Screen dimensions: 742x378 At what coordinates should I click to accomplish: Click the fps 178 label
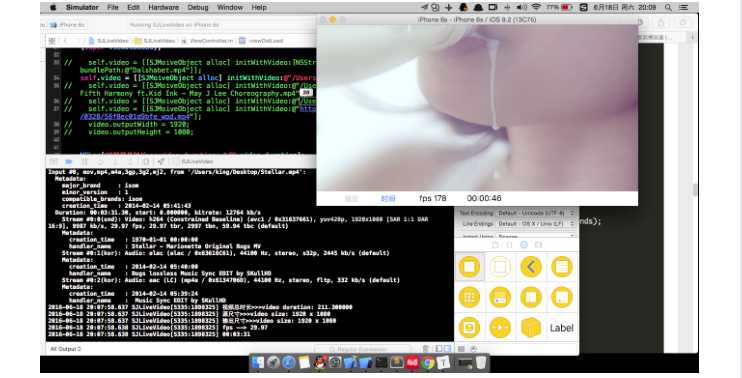tap(433, 198)
